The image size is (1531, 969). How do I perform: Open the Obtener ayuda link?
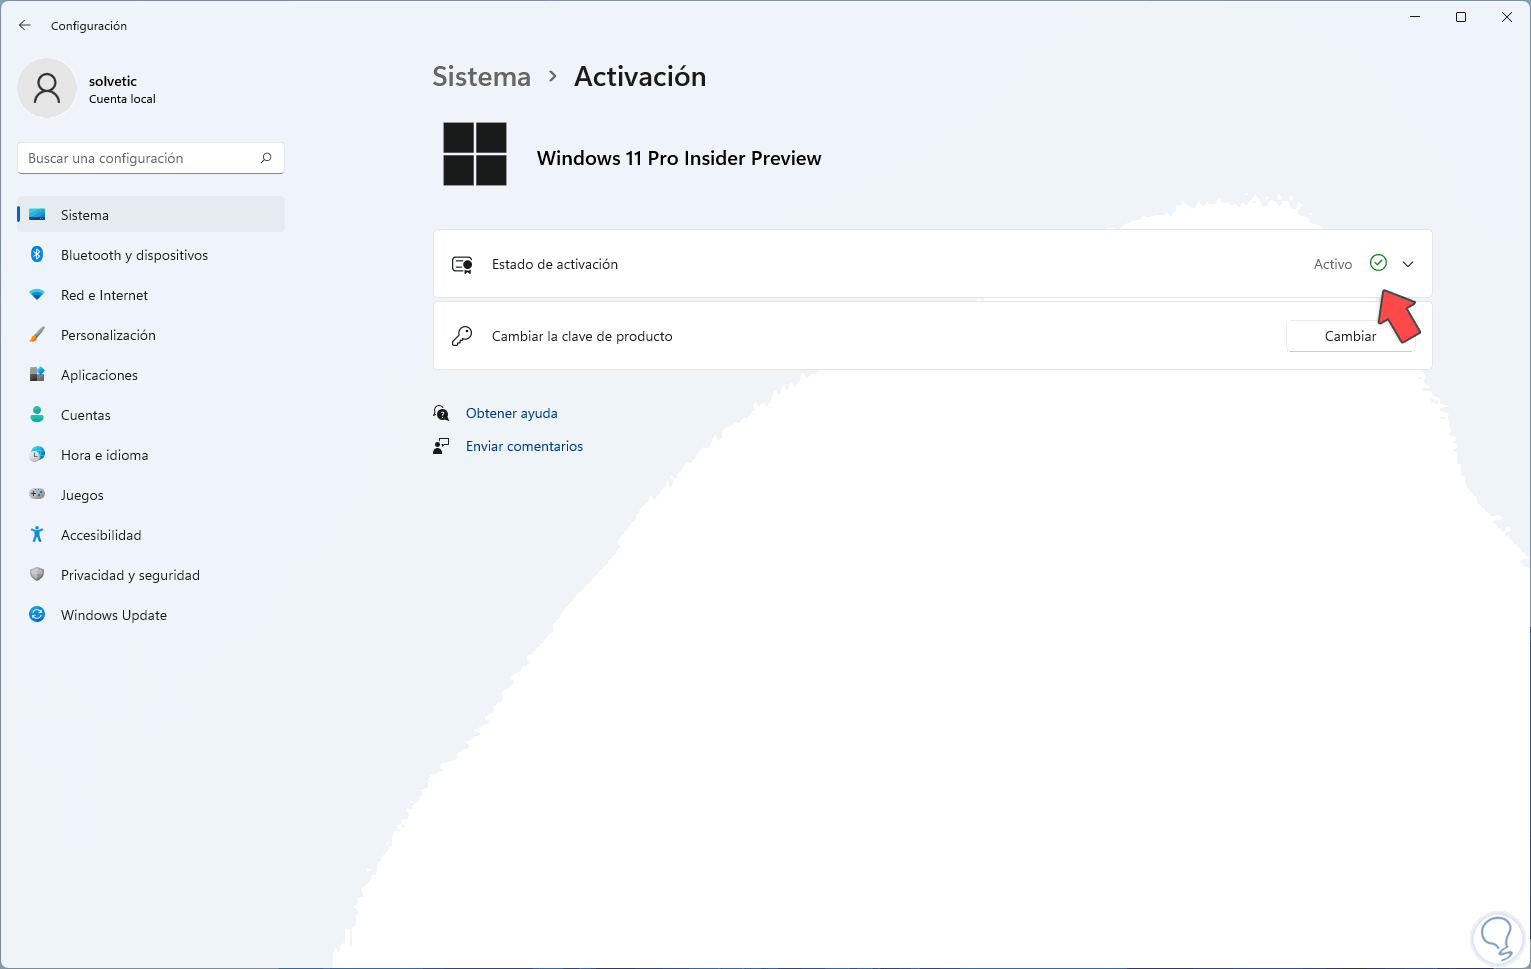[x=512, y=413]
